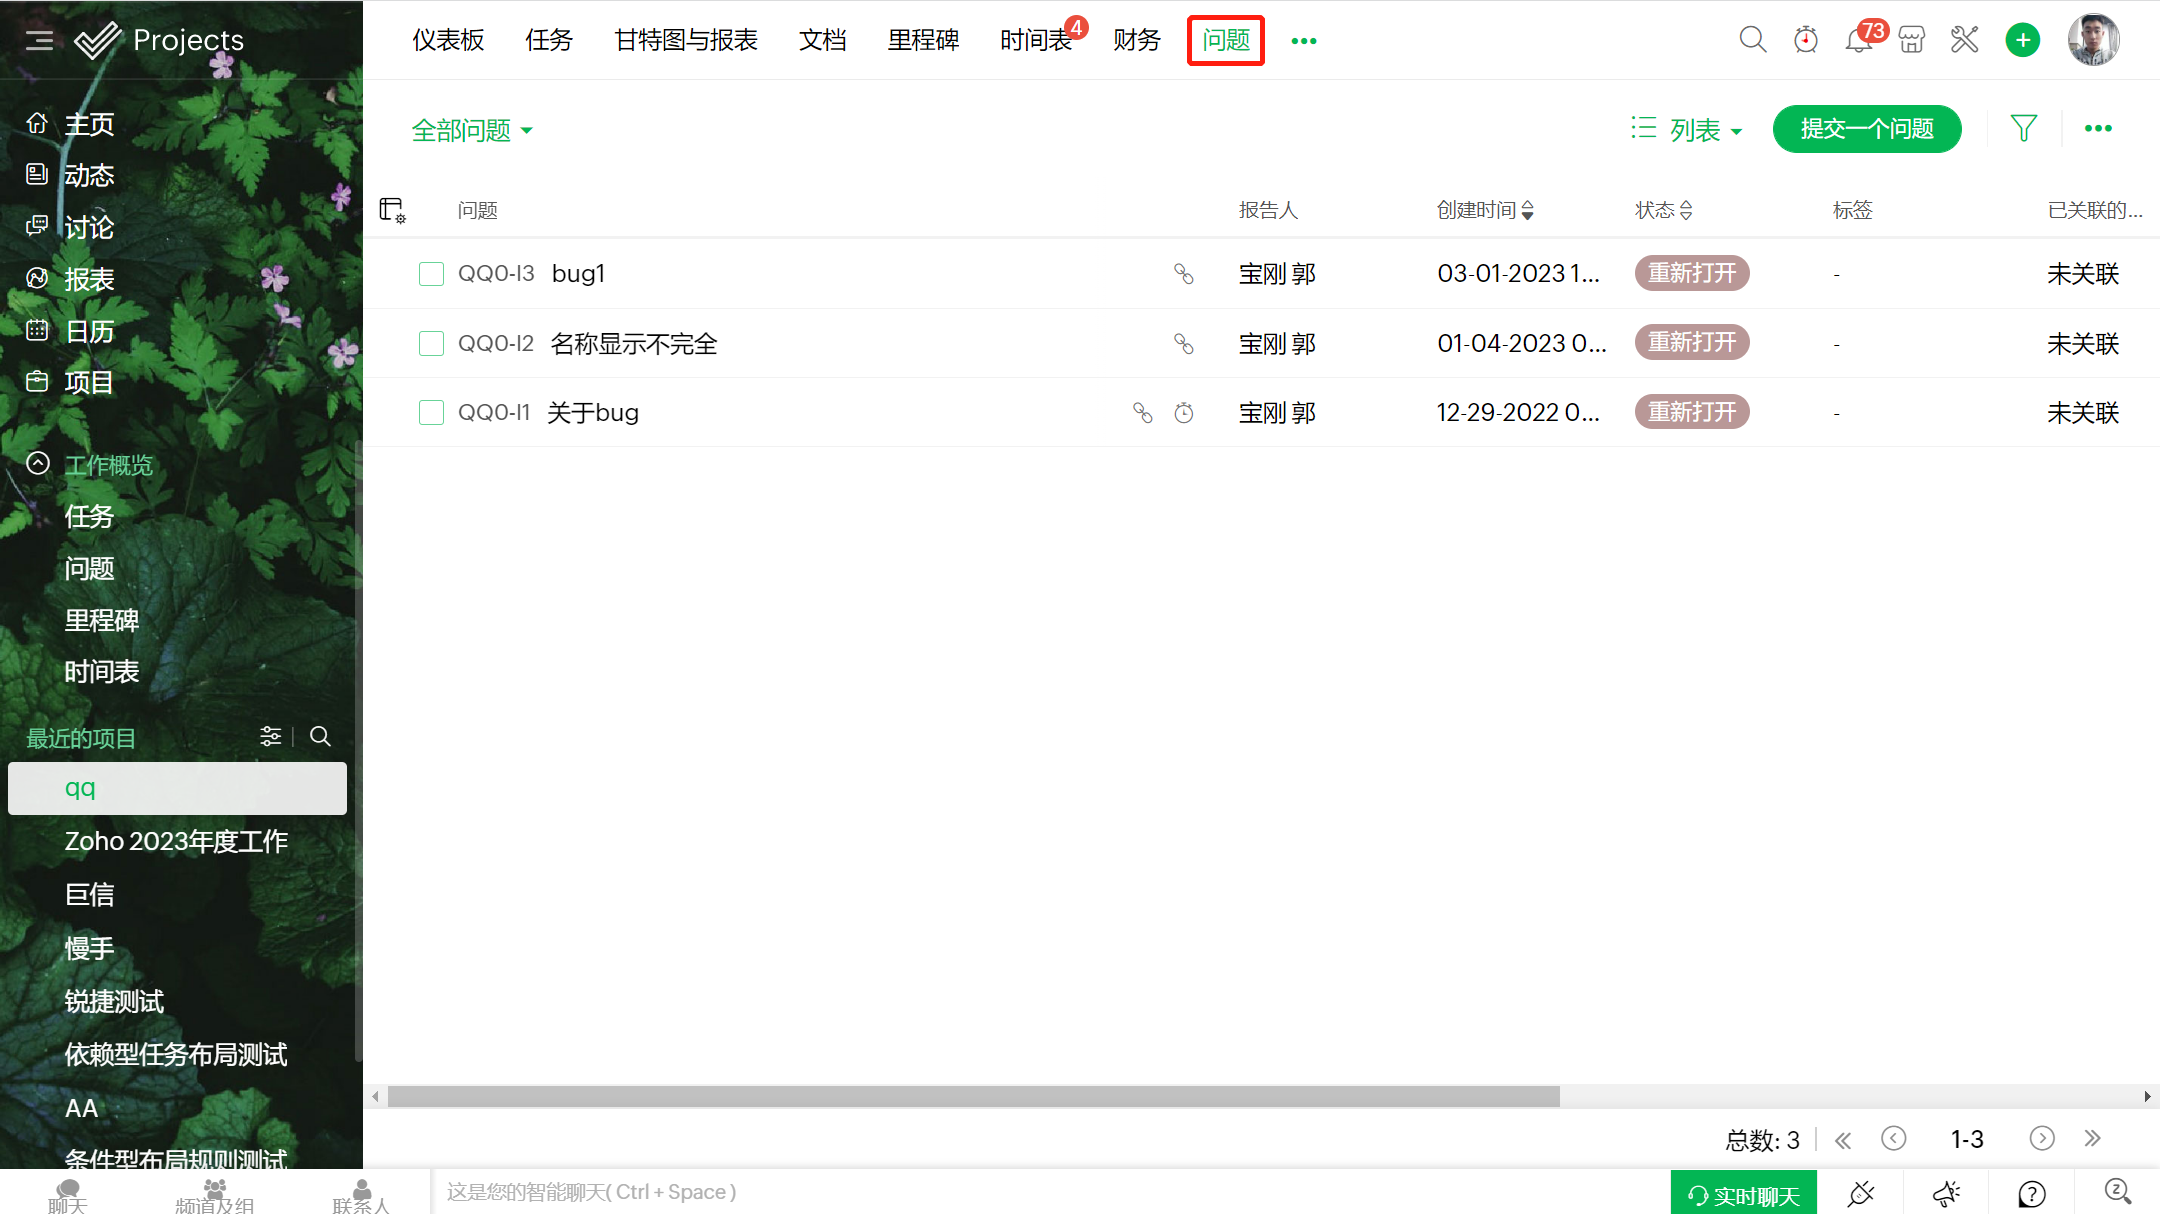This screenshot has height=1214, width=2160.
Task: Select checkbox for issue QQ0-I2
Action: point(431,344)
